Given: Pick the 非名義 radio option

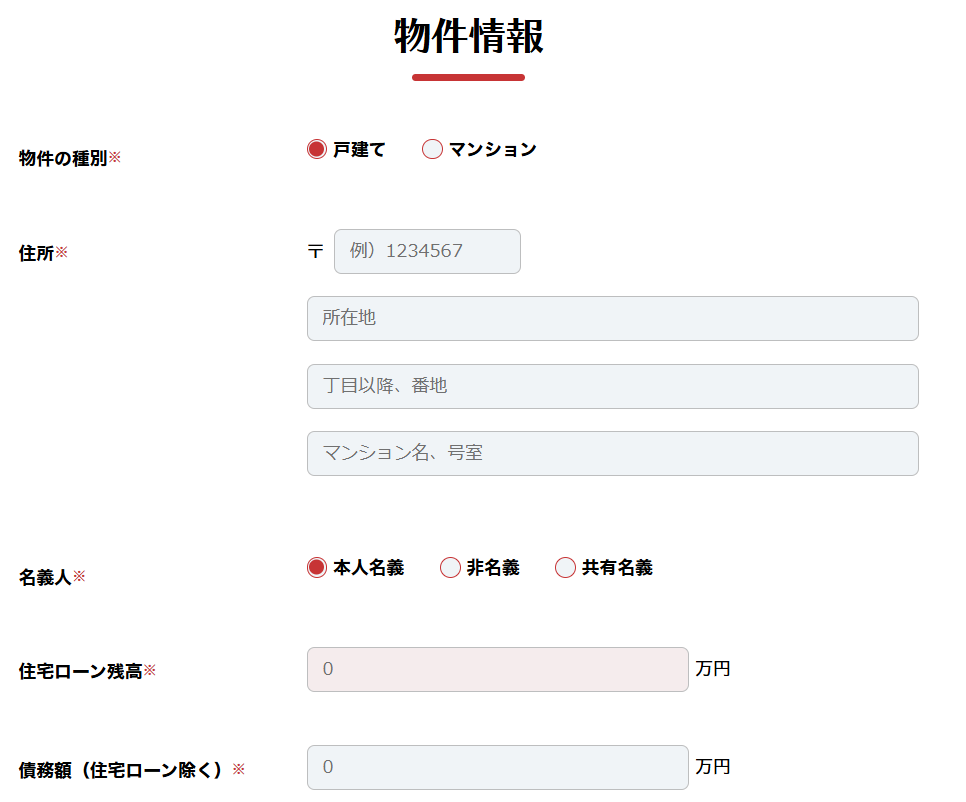Looking at the screenshot, I should 450,567.
